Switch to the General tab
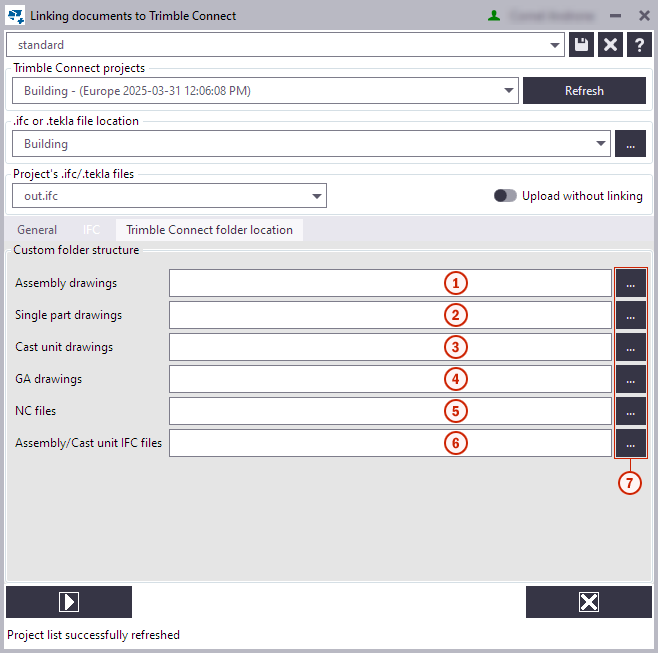This screenshot has width=658, height=653. (x=37, y=230)
